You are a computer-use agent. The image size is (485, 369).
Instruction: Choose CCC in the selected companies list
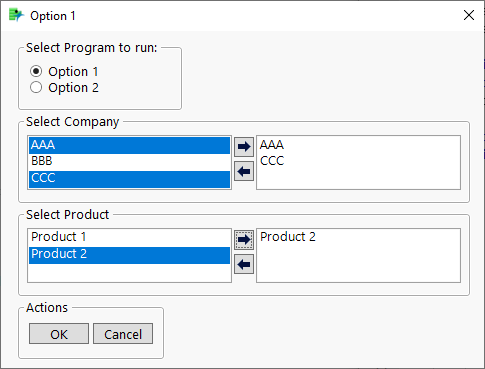272,161
